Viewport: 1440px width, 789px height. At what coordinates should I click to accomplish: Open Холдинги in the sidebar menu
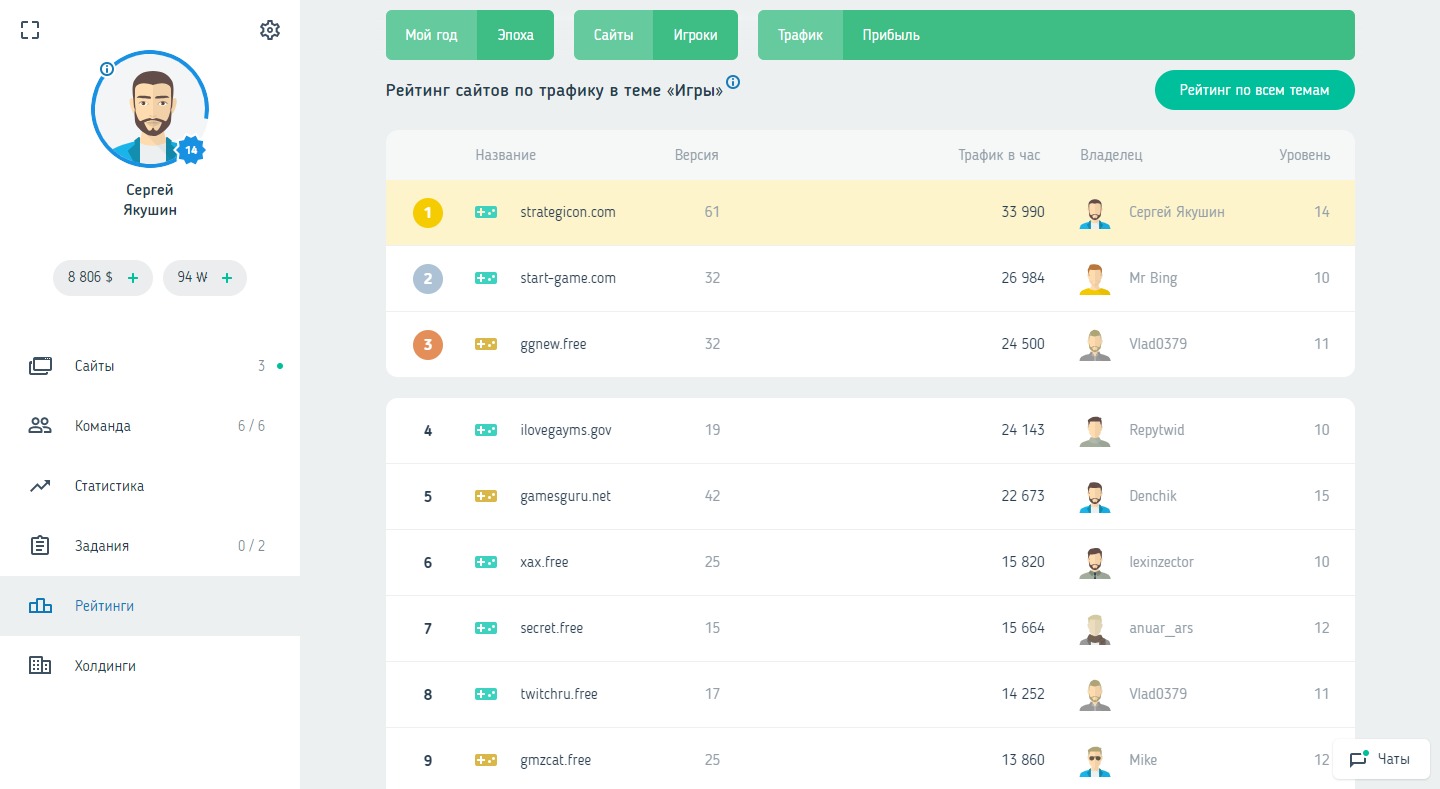point(105,666)
